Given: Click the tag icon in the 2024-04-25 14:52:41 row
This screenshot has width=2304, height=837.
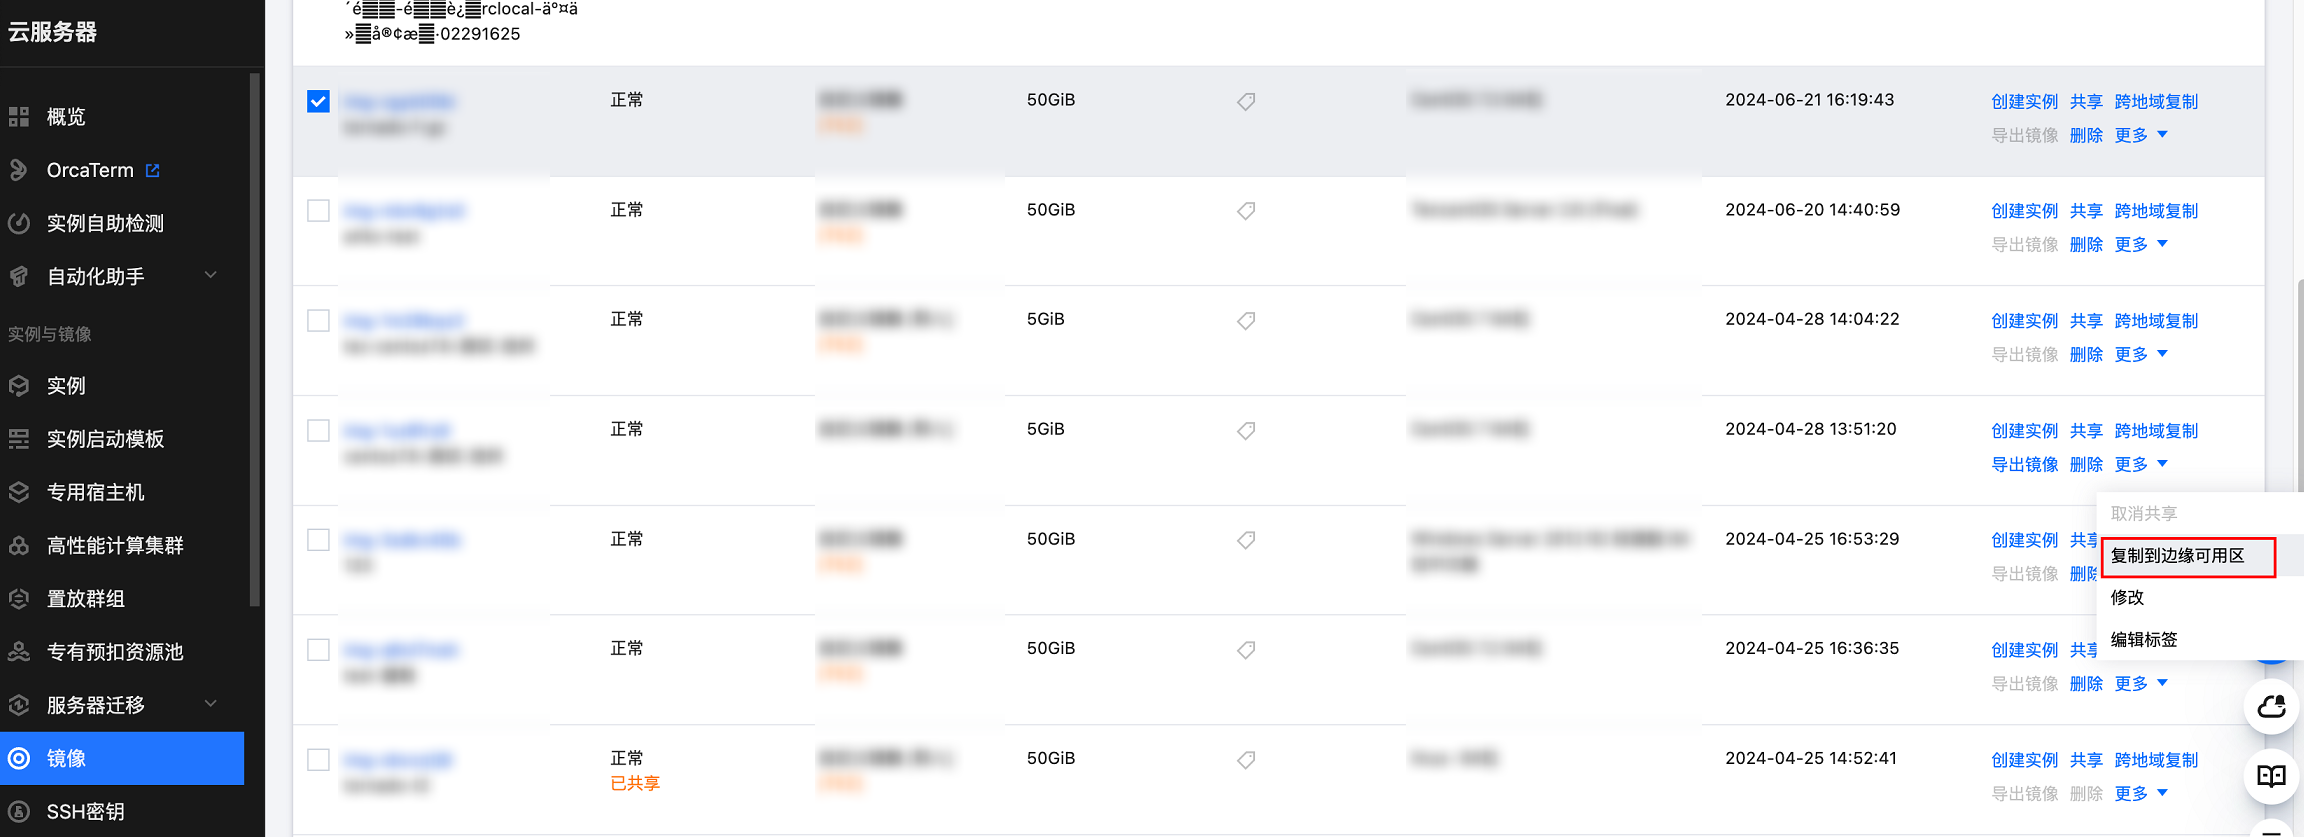Looking at the screenshot, I should pyautogui.click(x=1246, y=760).
